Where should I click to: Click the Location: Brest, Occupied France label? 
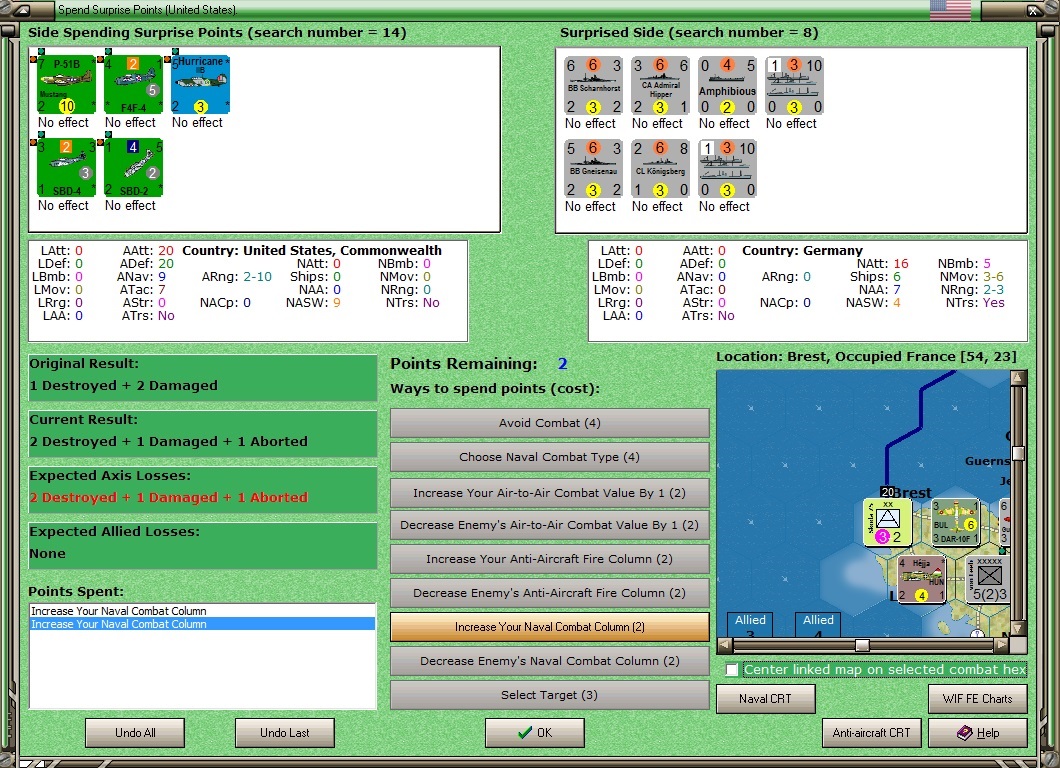click(866, 357)
